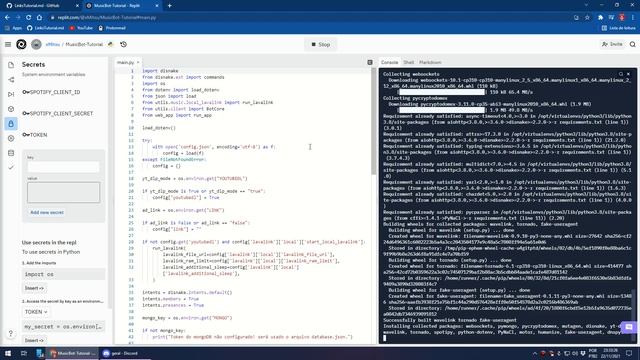
Task: Open the Files sidebar icon
Action: 11,65
